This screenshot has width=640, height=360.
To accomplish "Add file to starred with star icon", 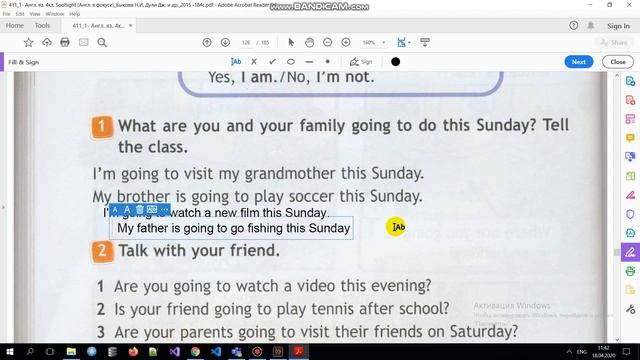I will pyautogui.click(x=28, y=42).
